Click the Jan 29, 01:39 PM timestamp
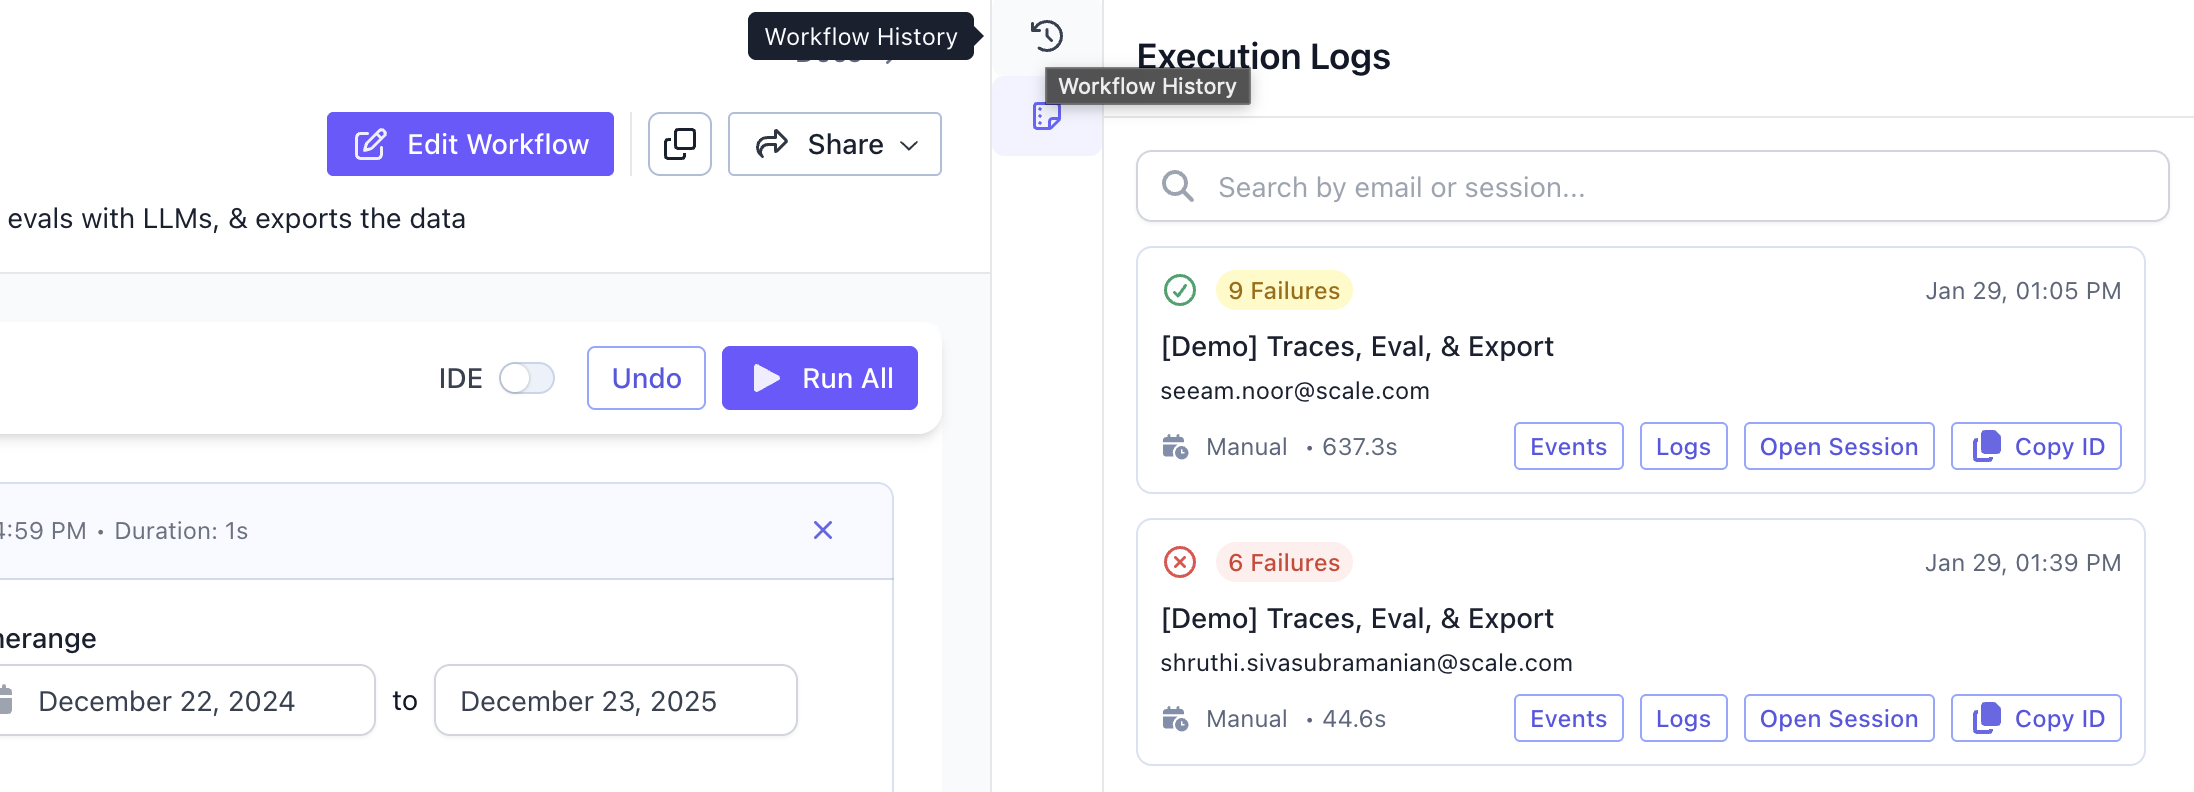 pos(2023,563)
